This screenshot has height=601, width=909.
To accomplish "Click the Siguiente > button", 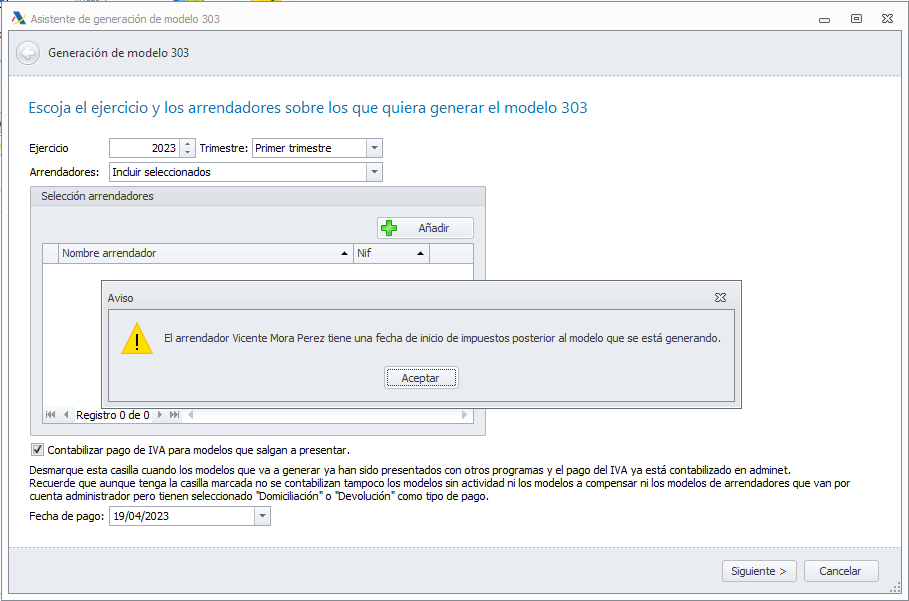I will coord(759,571).
